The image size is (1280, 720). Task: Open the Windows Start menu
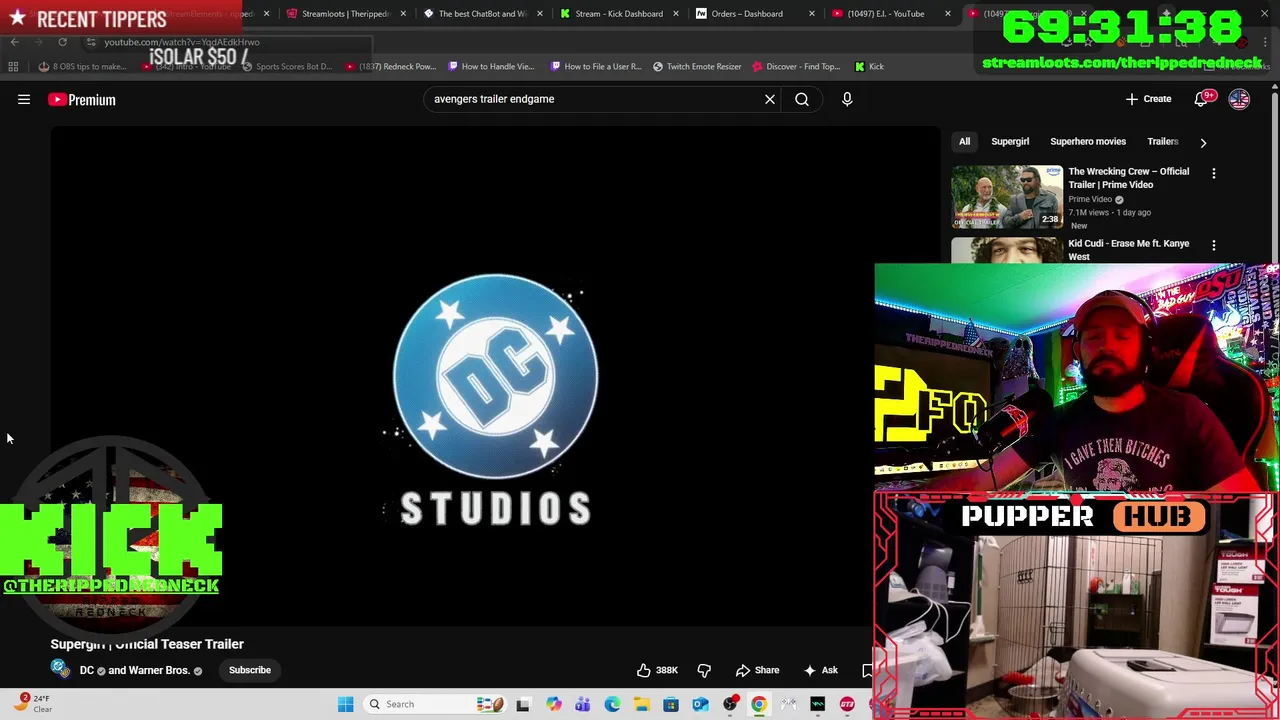point(345,704)
